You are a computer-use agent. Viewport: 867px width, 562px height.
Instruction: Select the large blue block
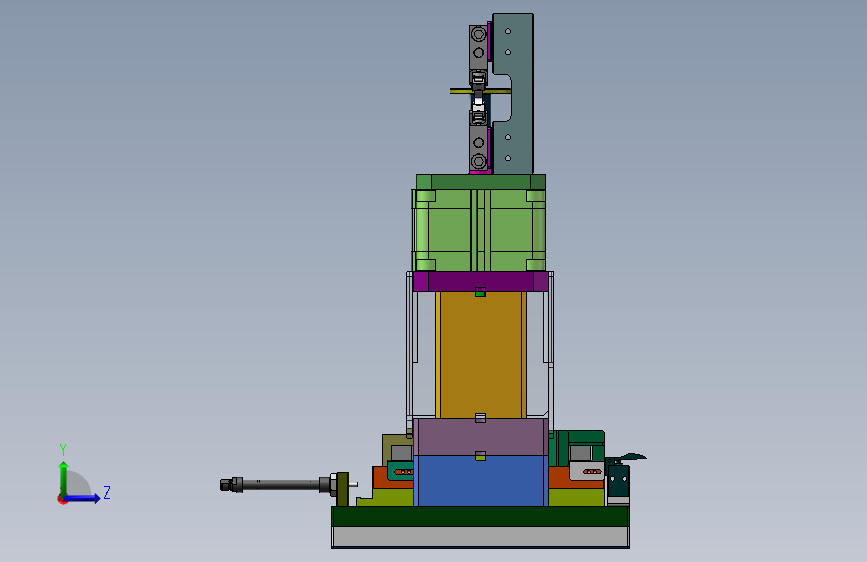pos(480,481)
